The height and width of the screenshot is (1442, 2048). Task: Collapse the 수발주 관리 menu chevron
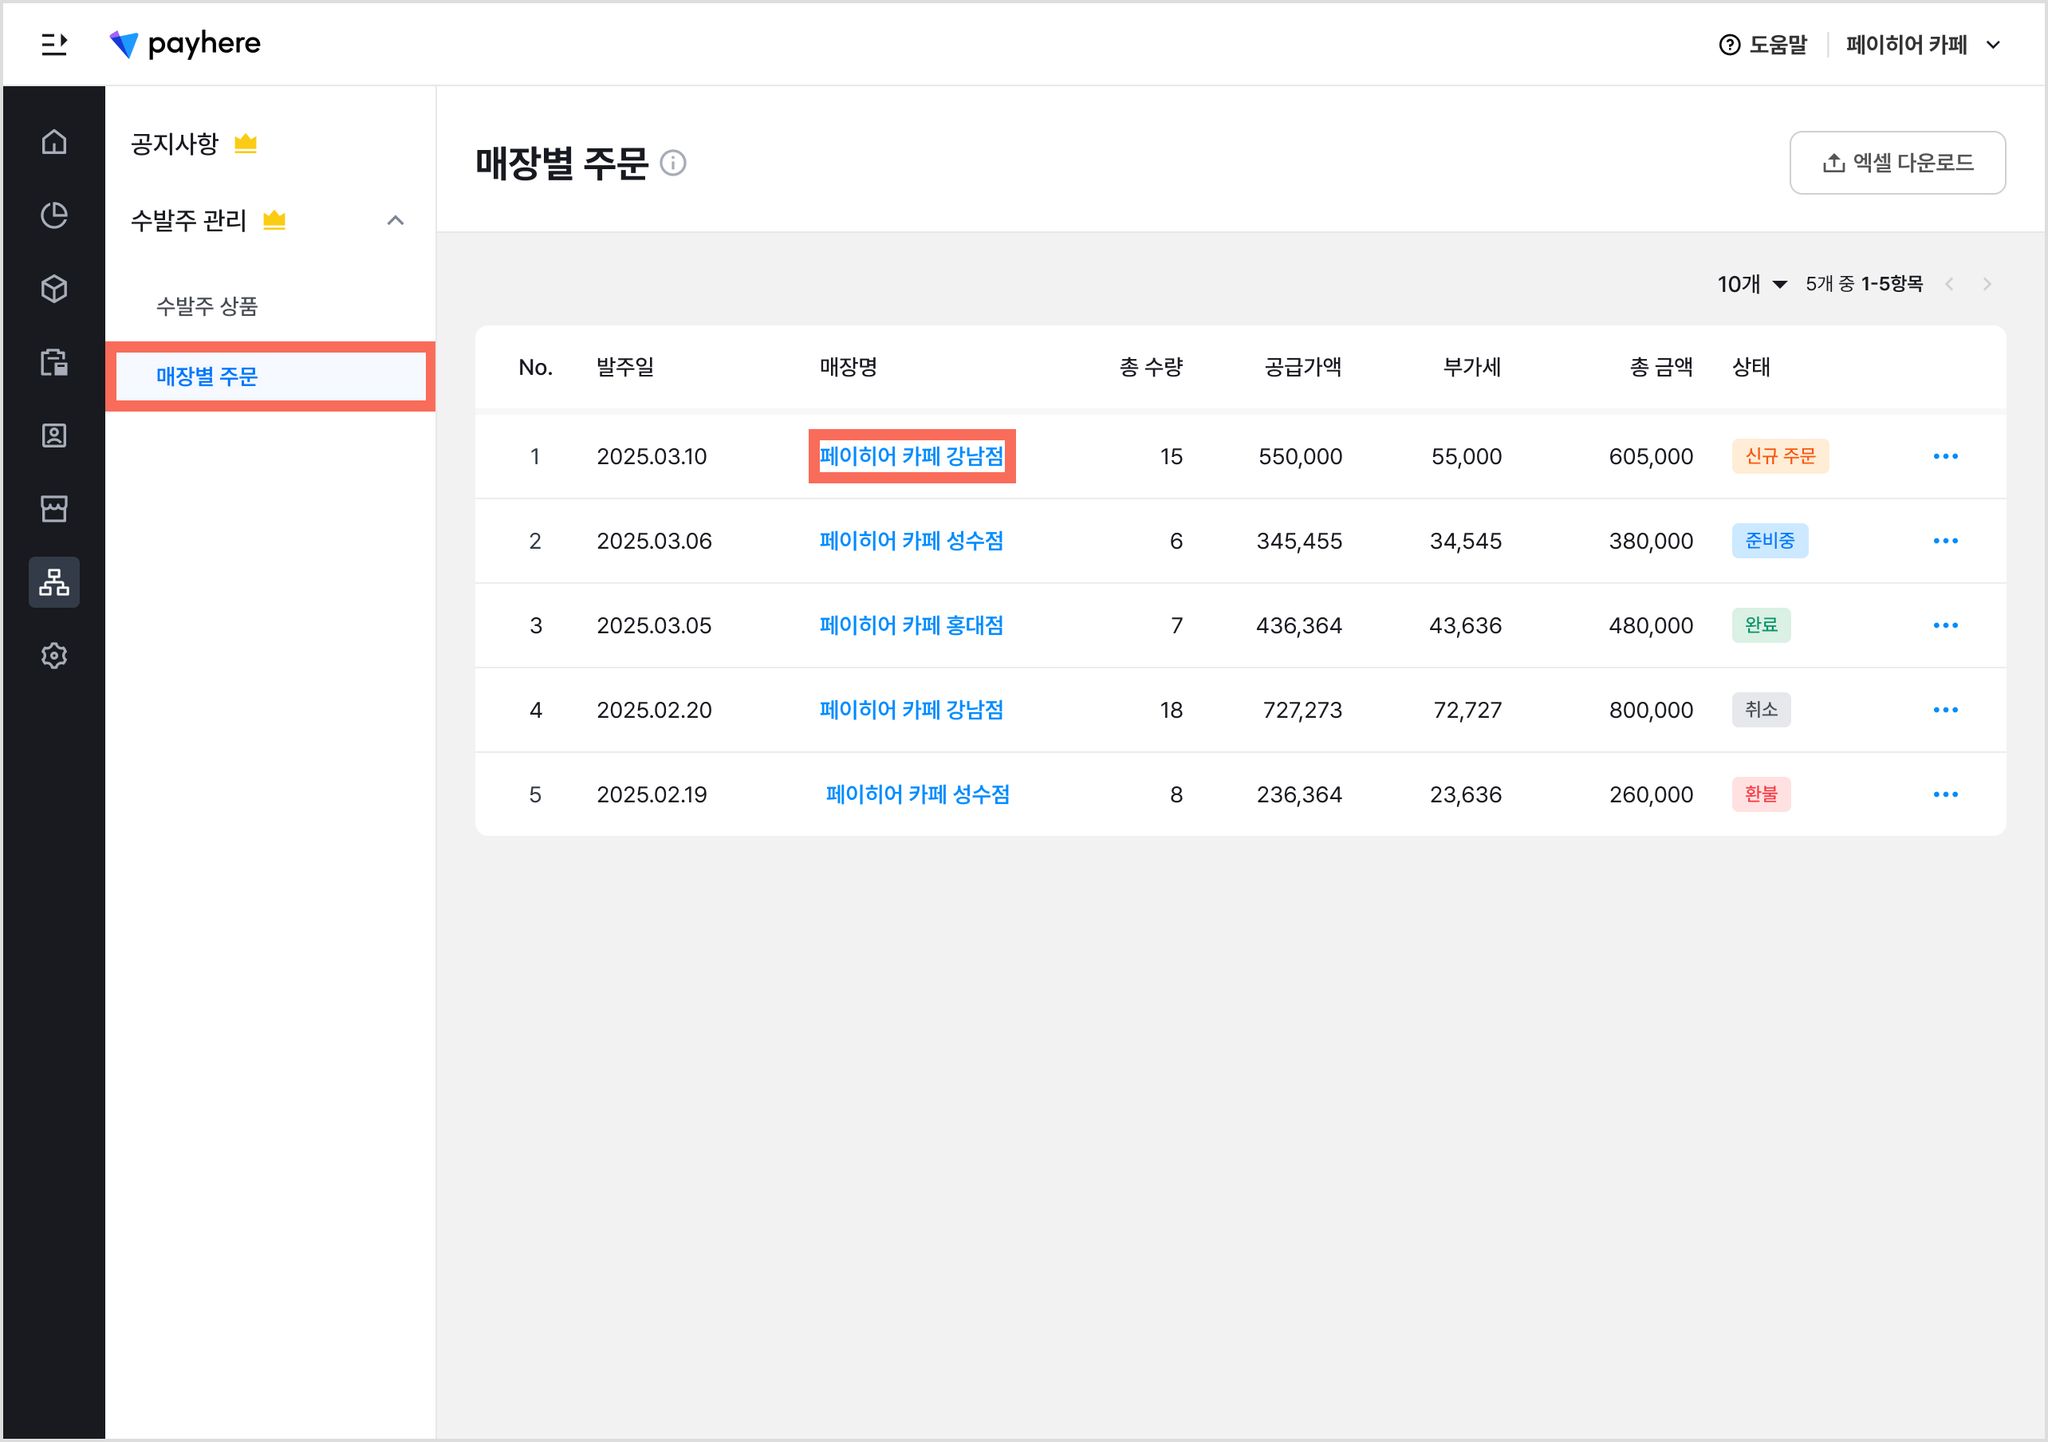[x=395, y=220]
